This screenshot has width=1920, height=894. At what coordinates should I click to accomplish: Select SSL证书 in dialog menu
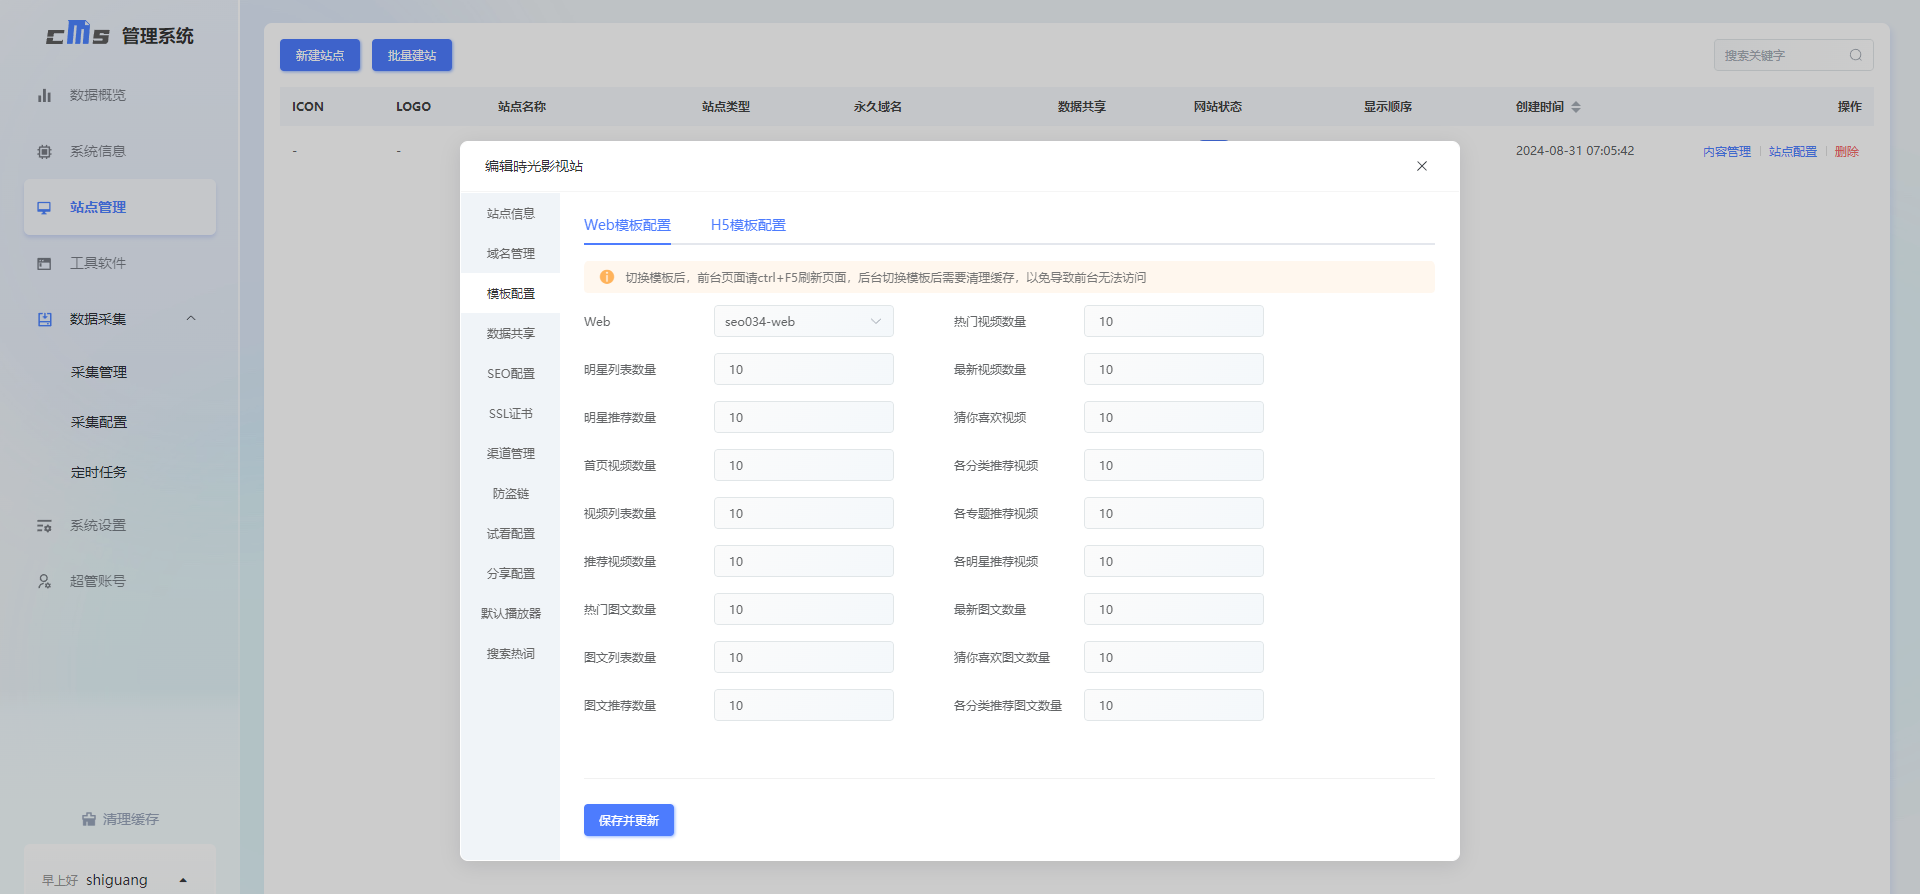point(510,413)
